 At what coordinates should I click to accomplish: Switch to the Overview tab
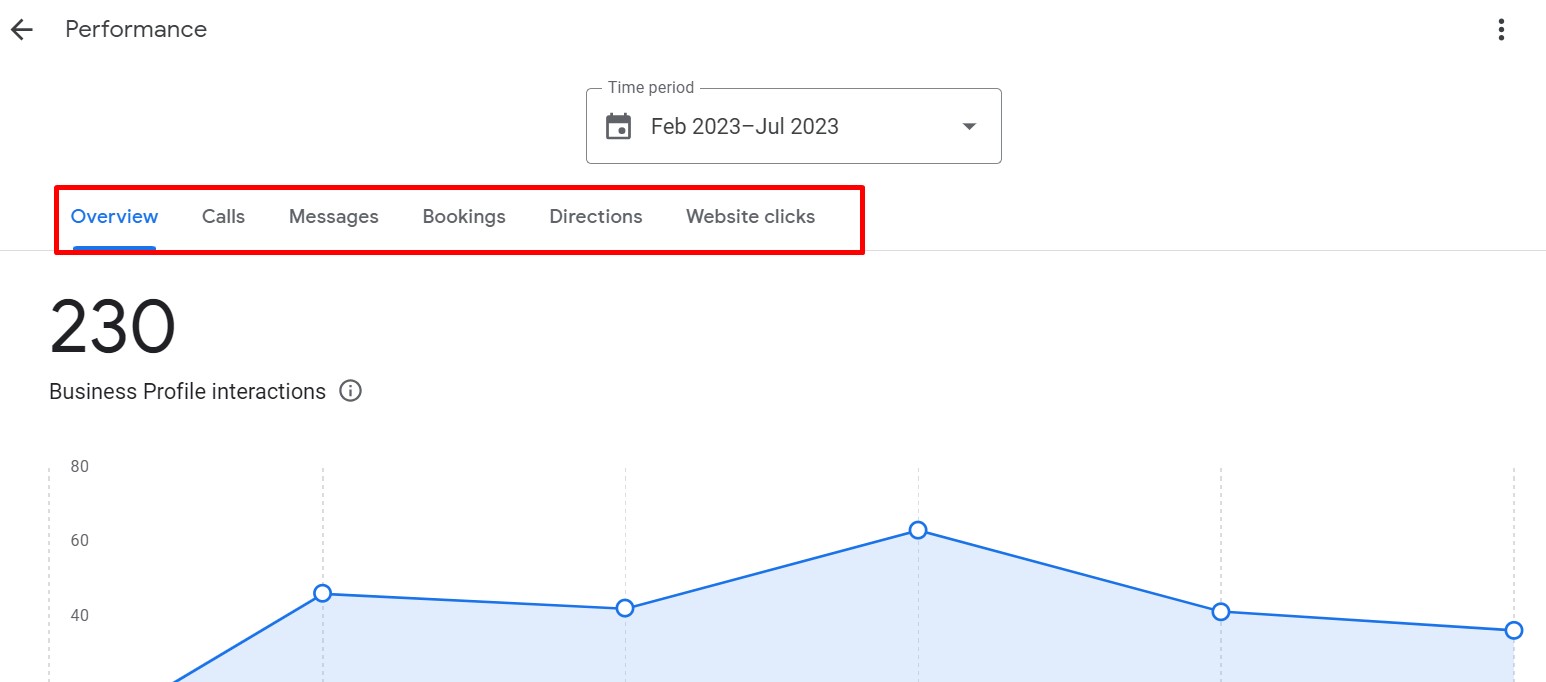[x=114, y=217]
